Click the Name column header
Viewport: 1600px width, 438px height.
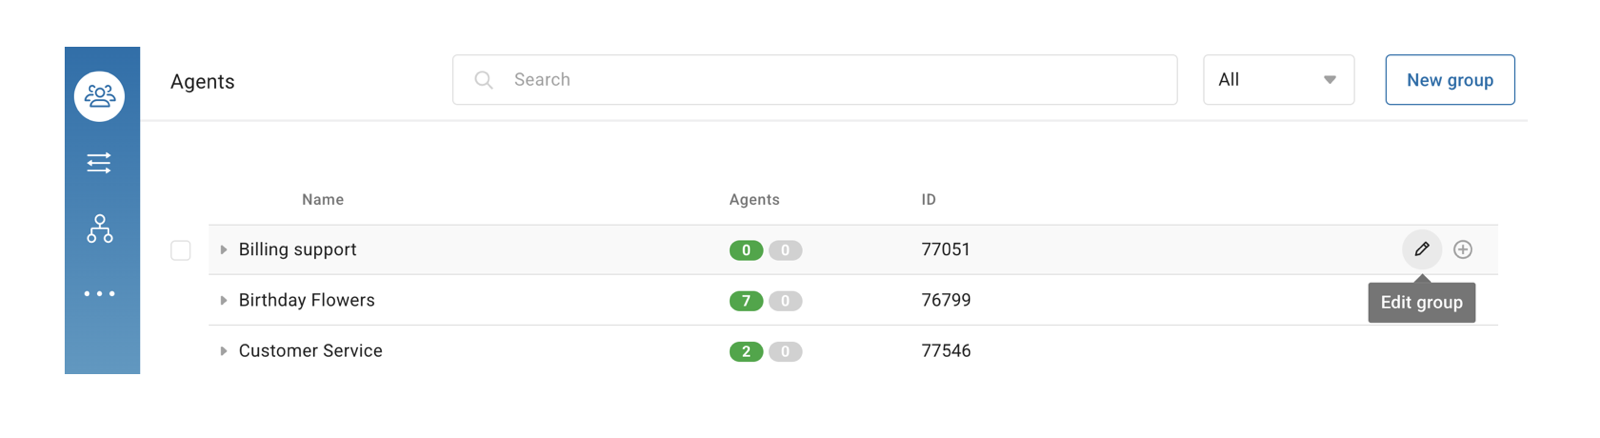322,200
